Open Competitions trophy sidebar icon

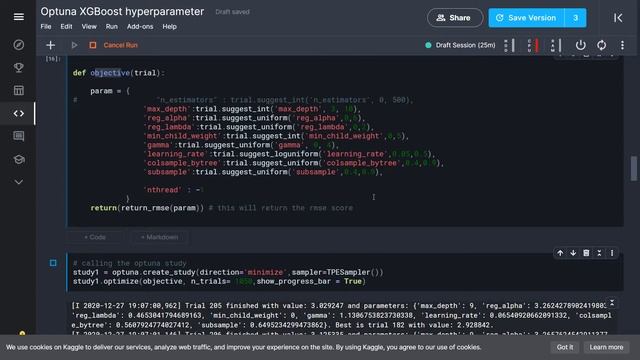pos(18,67)
